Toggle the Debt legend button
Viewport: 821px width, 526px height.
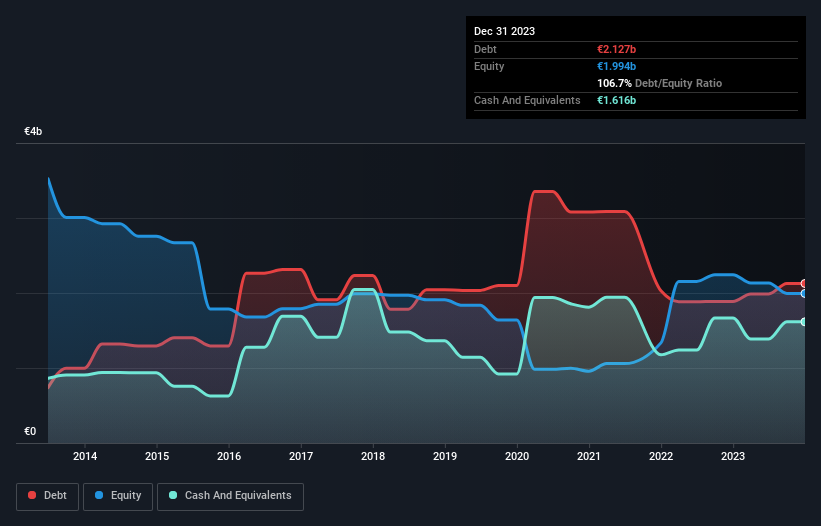tap(47, 496)
